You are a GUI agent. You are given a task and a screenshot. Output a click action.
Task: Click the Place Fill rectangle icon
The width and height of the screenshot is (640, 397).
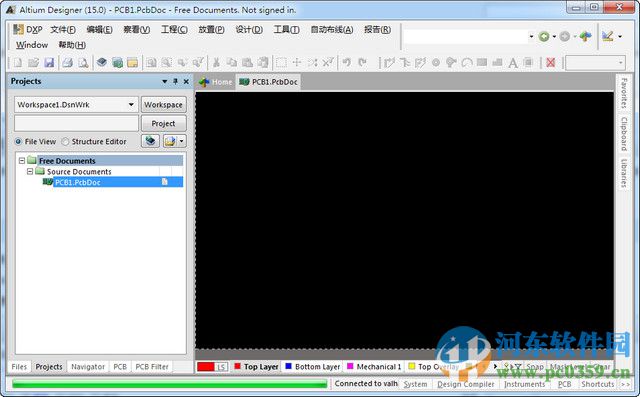coord(482,62)
